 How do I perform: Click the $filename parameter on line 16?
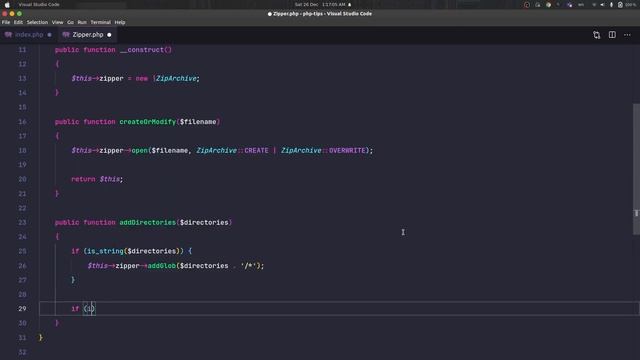tap(198, 122)
